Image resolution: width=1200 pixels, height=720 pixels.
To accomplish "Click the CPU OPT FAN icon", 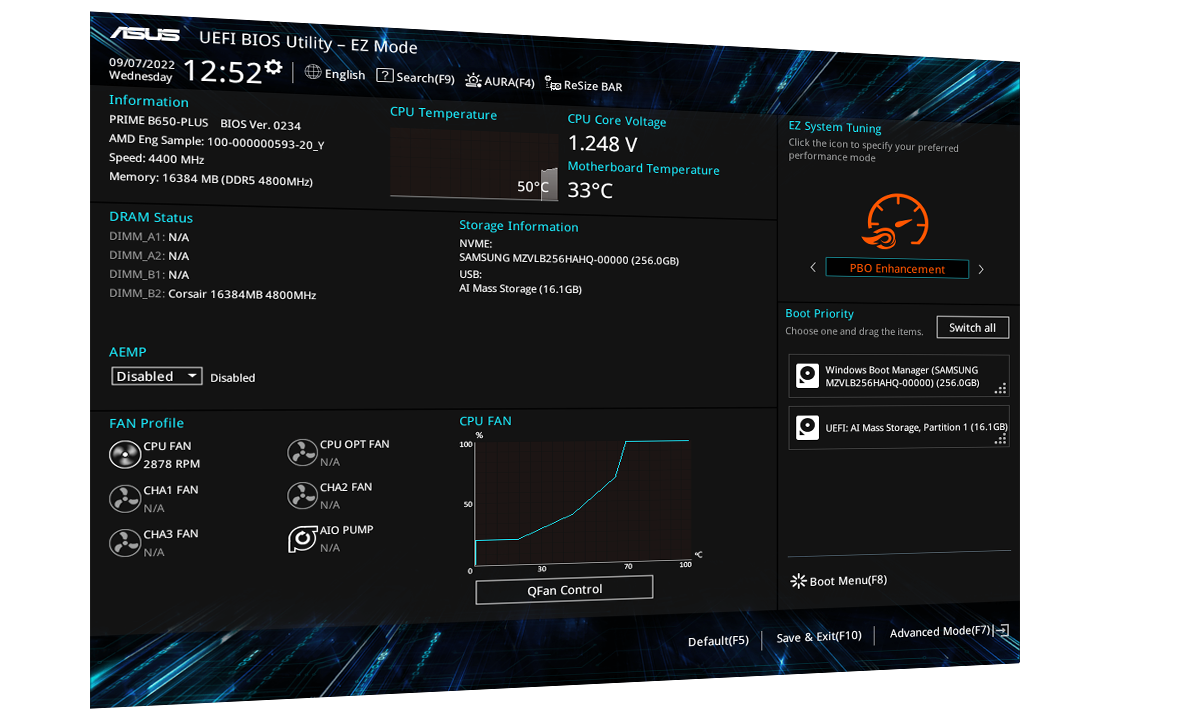I will coord(302,453).
